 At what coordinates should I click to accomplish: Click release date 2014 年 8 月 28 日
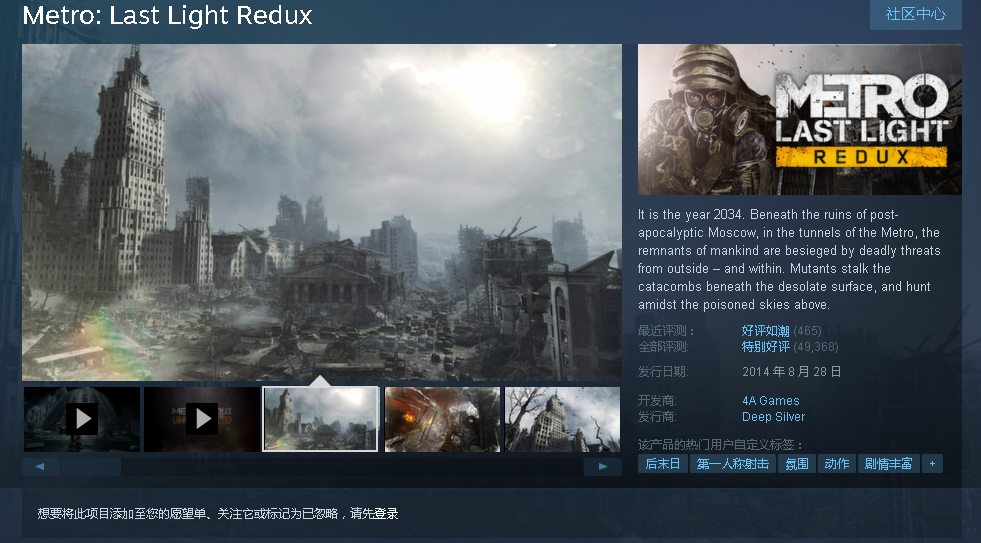click(x=791, y=372)
